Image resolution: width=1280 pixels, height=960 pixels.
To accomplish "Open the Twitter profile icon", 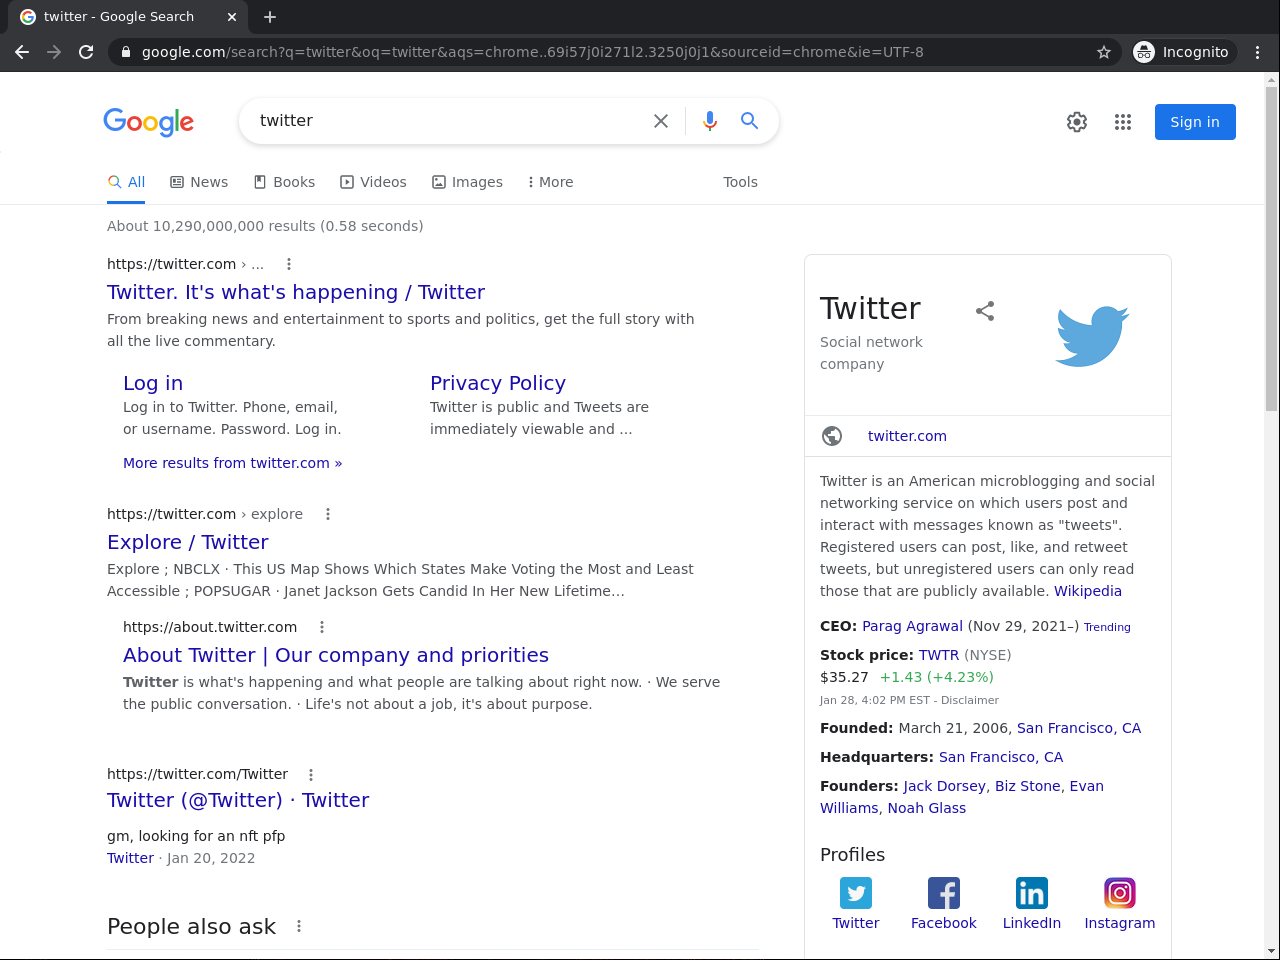I will (856, 893).
